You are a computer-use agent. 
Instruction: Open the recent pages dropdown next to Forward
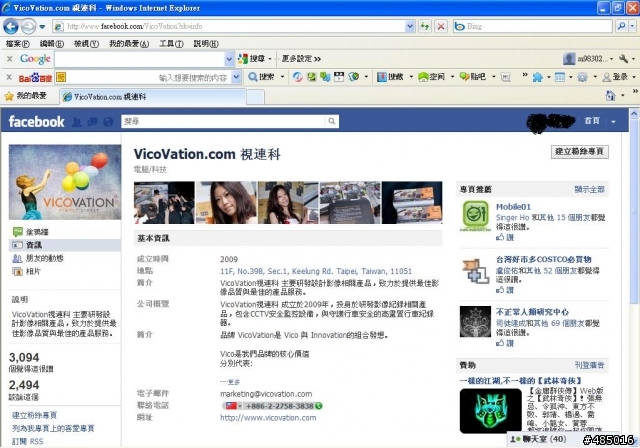[42, 27]
